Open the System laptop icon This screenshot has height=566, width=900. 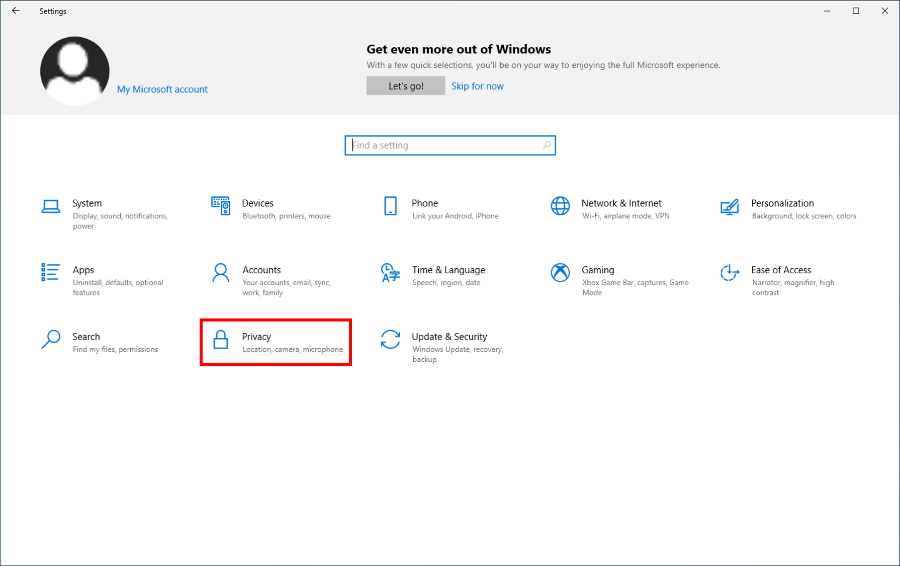point(51,206)
